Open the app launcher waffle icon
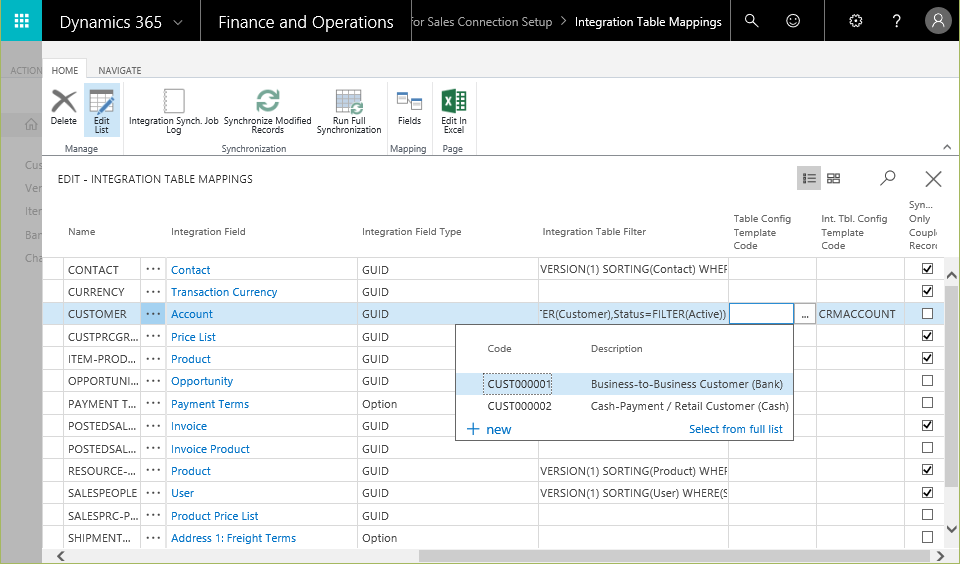The height and width of the screenshot is (564, 960). point(21,21)
